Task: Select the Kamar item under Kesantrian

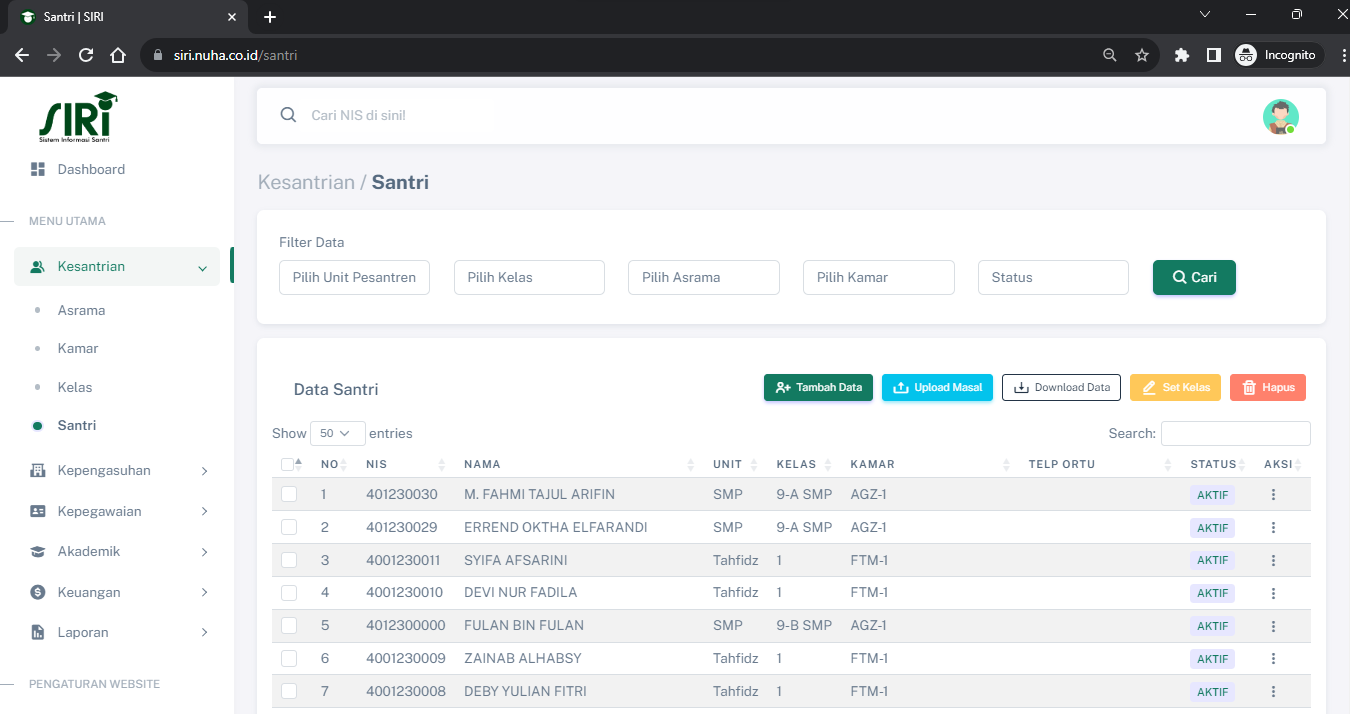Action: (78, 349)
